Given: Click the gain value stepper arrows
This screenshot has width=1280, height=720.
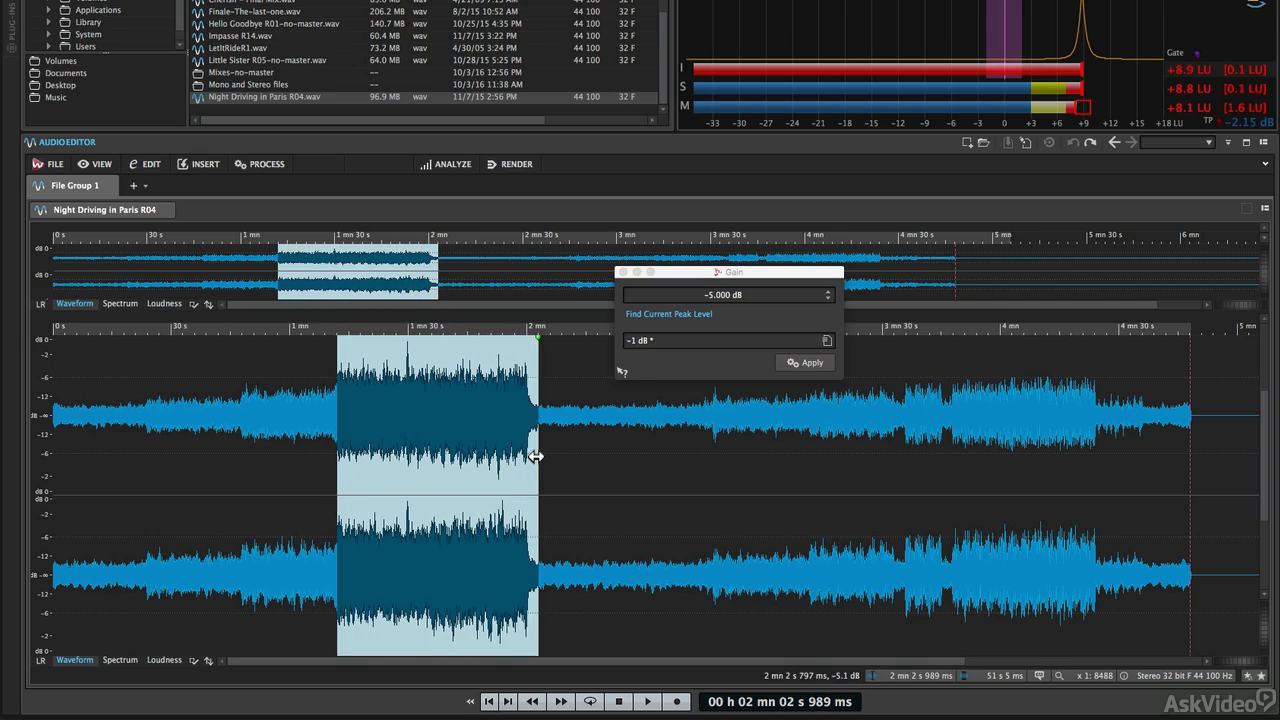Looking at the screenshot, I should [828, 295].
